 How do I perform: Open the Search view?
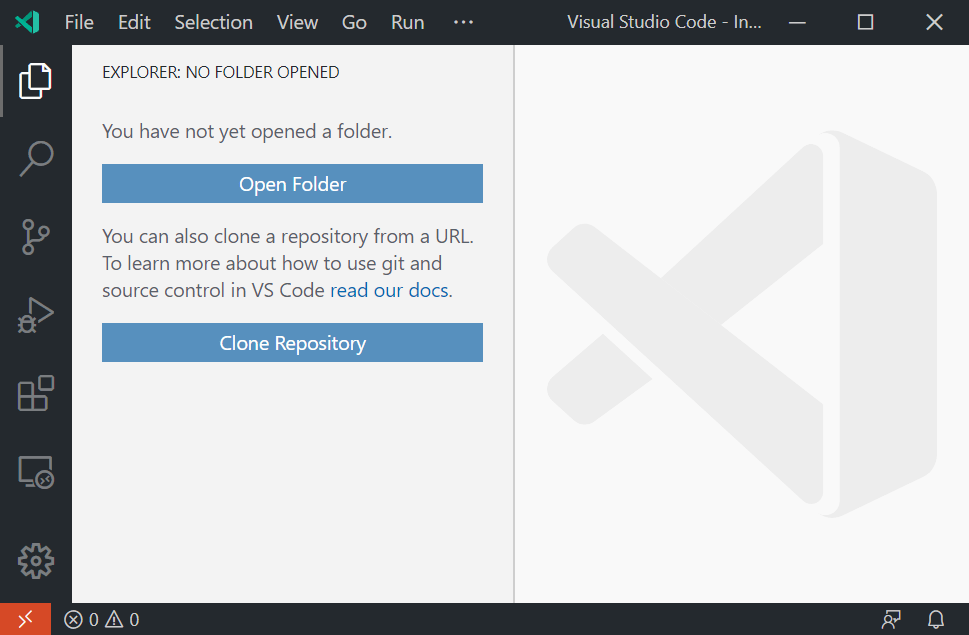pyautogui.click(x=36, y=158)
